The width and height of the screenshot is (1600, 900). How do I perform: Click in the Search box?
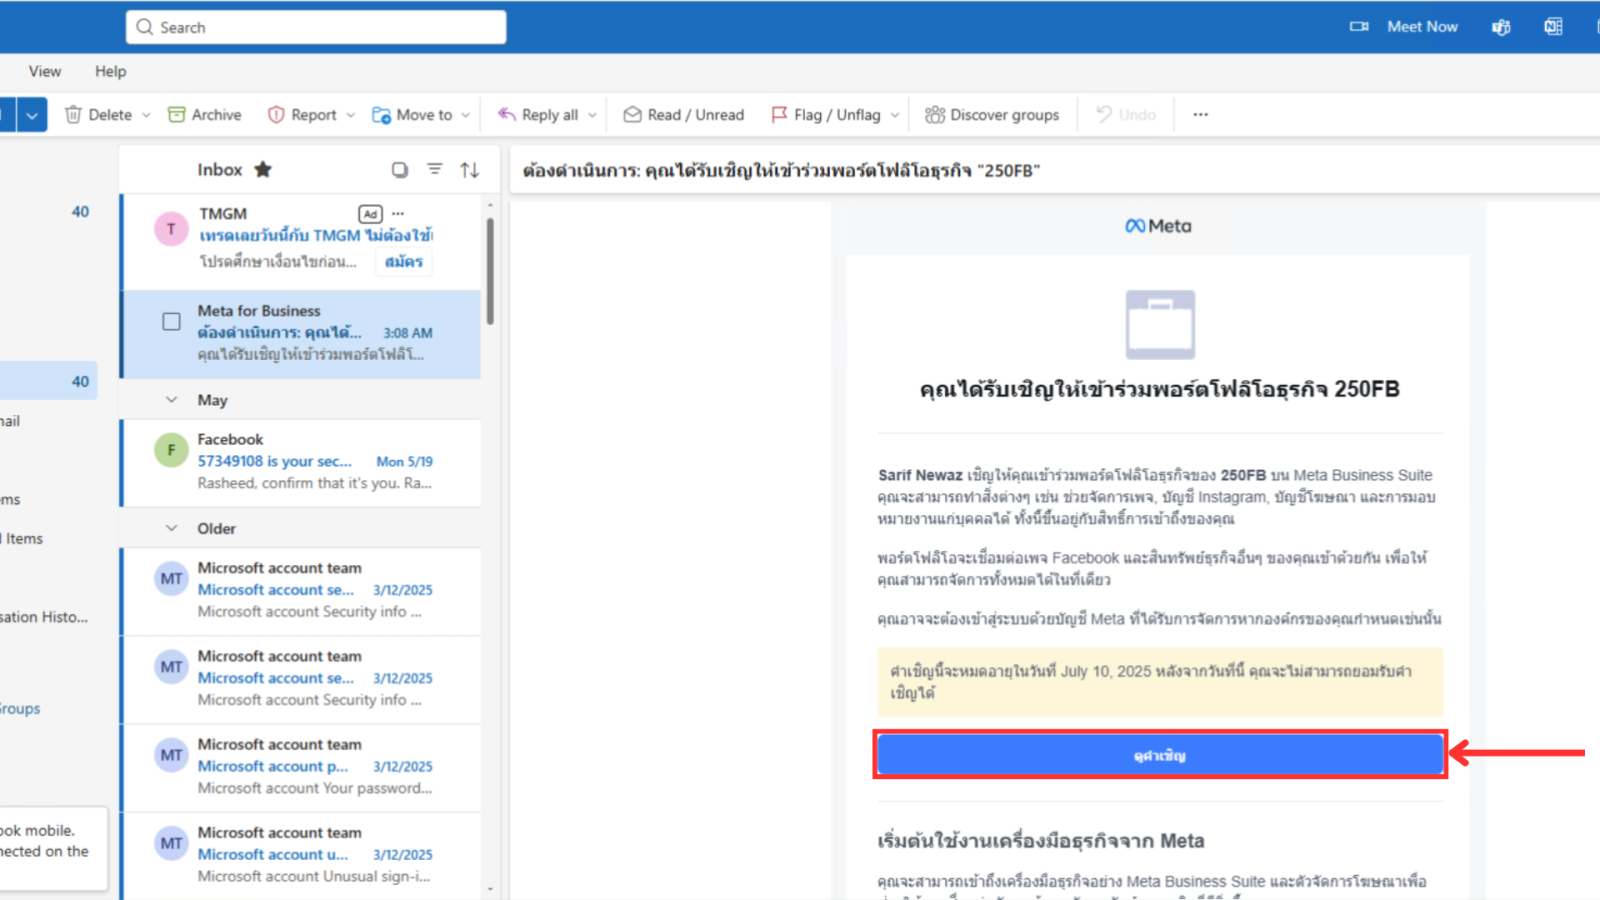point(316,27)
